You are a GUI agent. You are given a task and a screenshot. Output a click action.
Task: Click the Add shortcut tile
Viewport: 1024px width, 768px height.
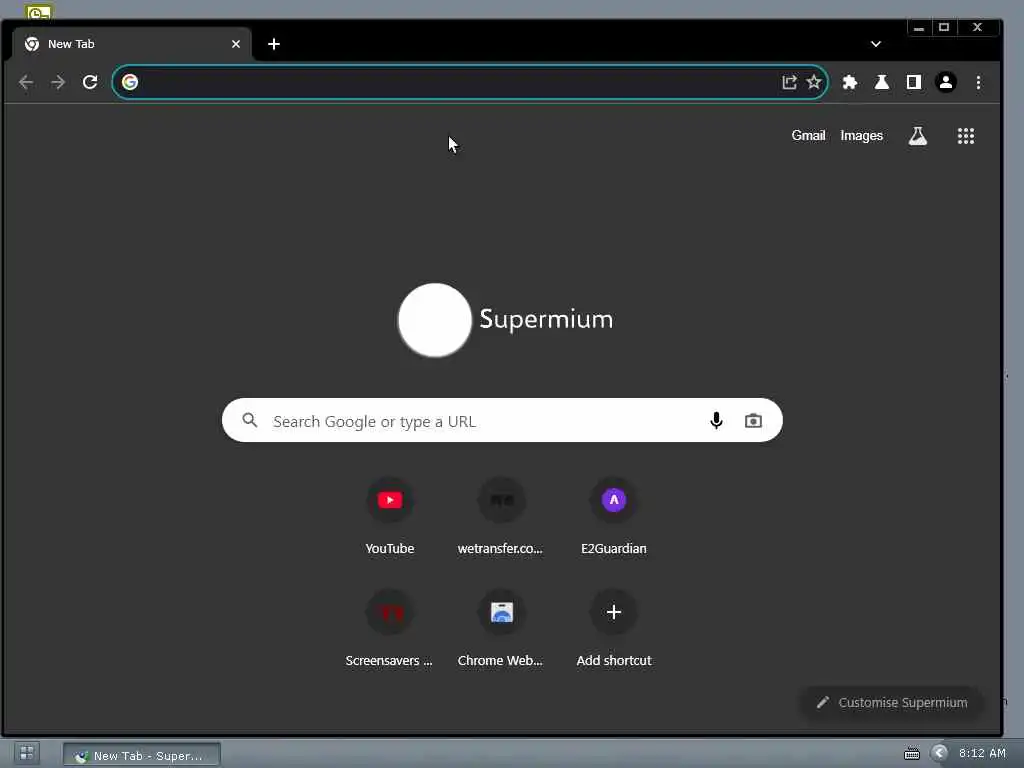[x=614, y=629]
